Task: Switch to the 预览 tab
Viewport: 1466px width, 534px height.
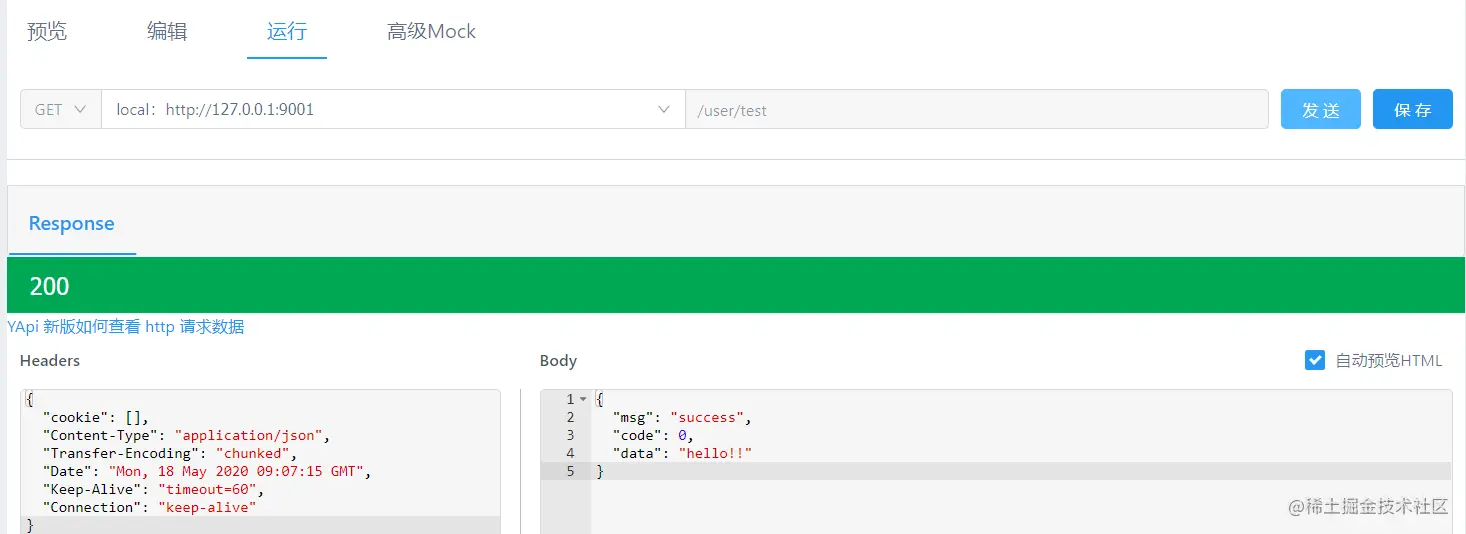Action: pos(47,31)
